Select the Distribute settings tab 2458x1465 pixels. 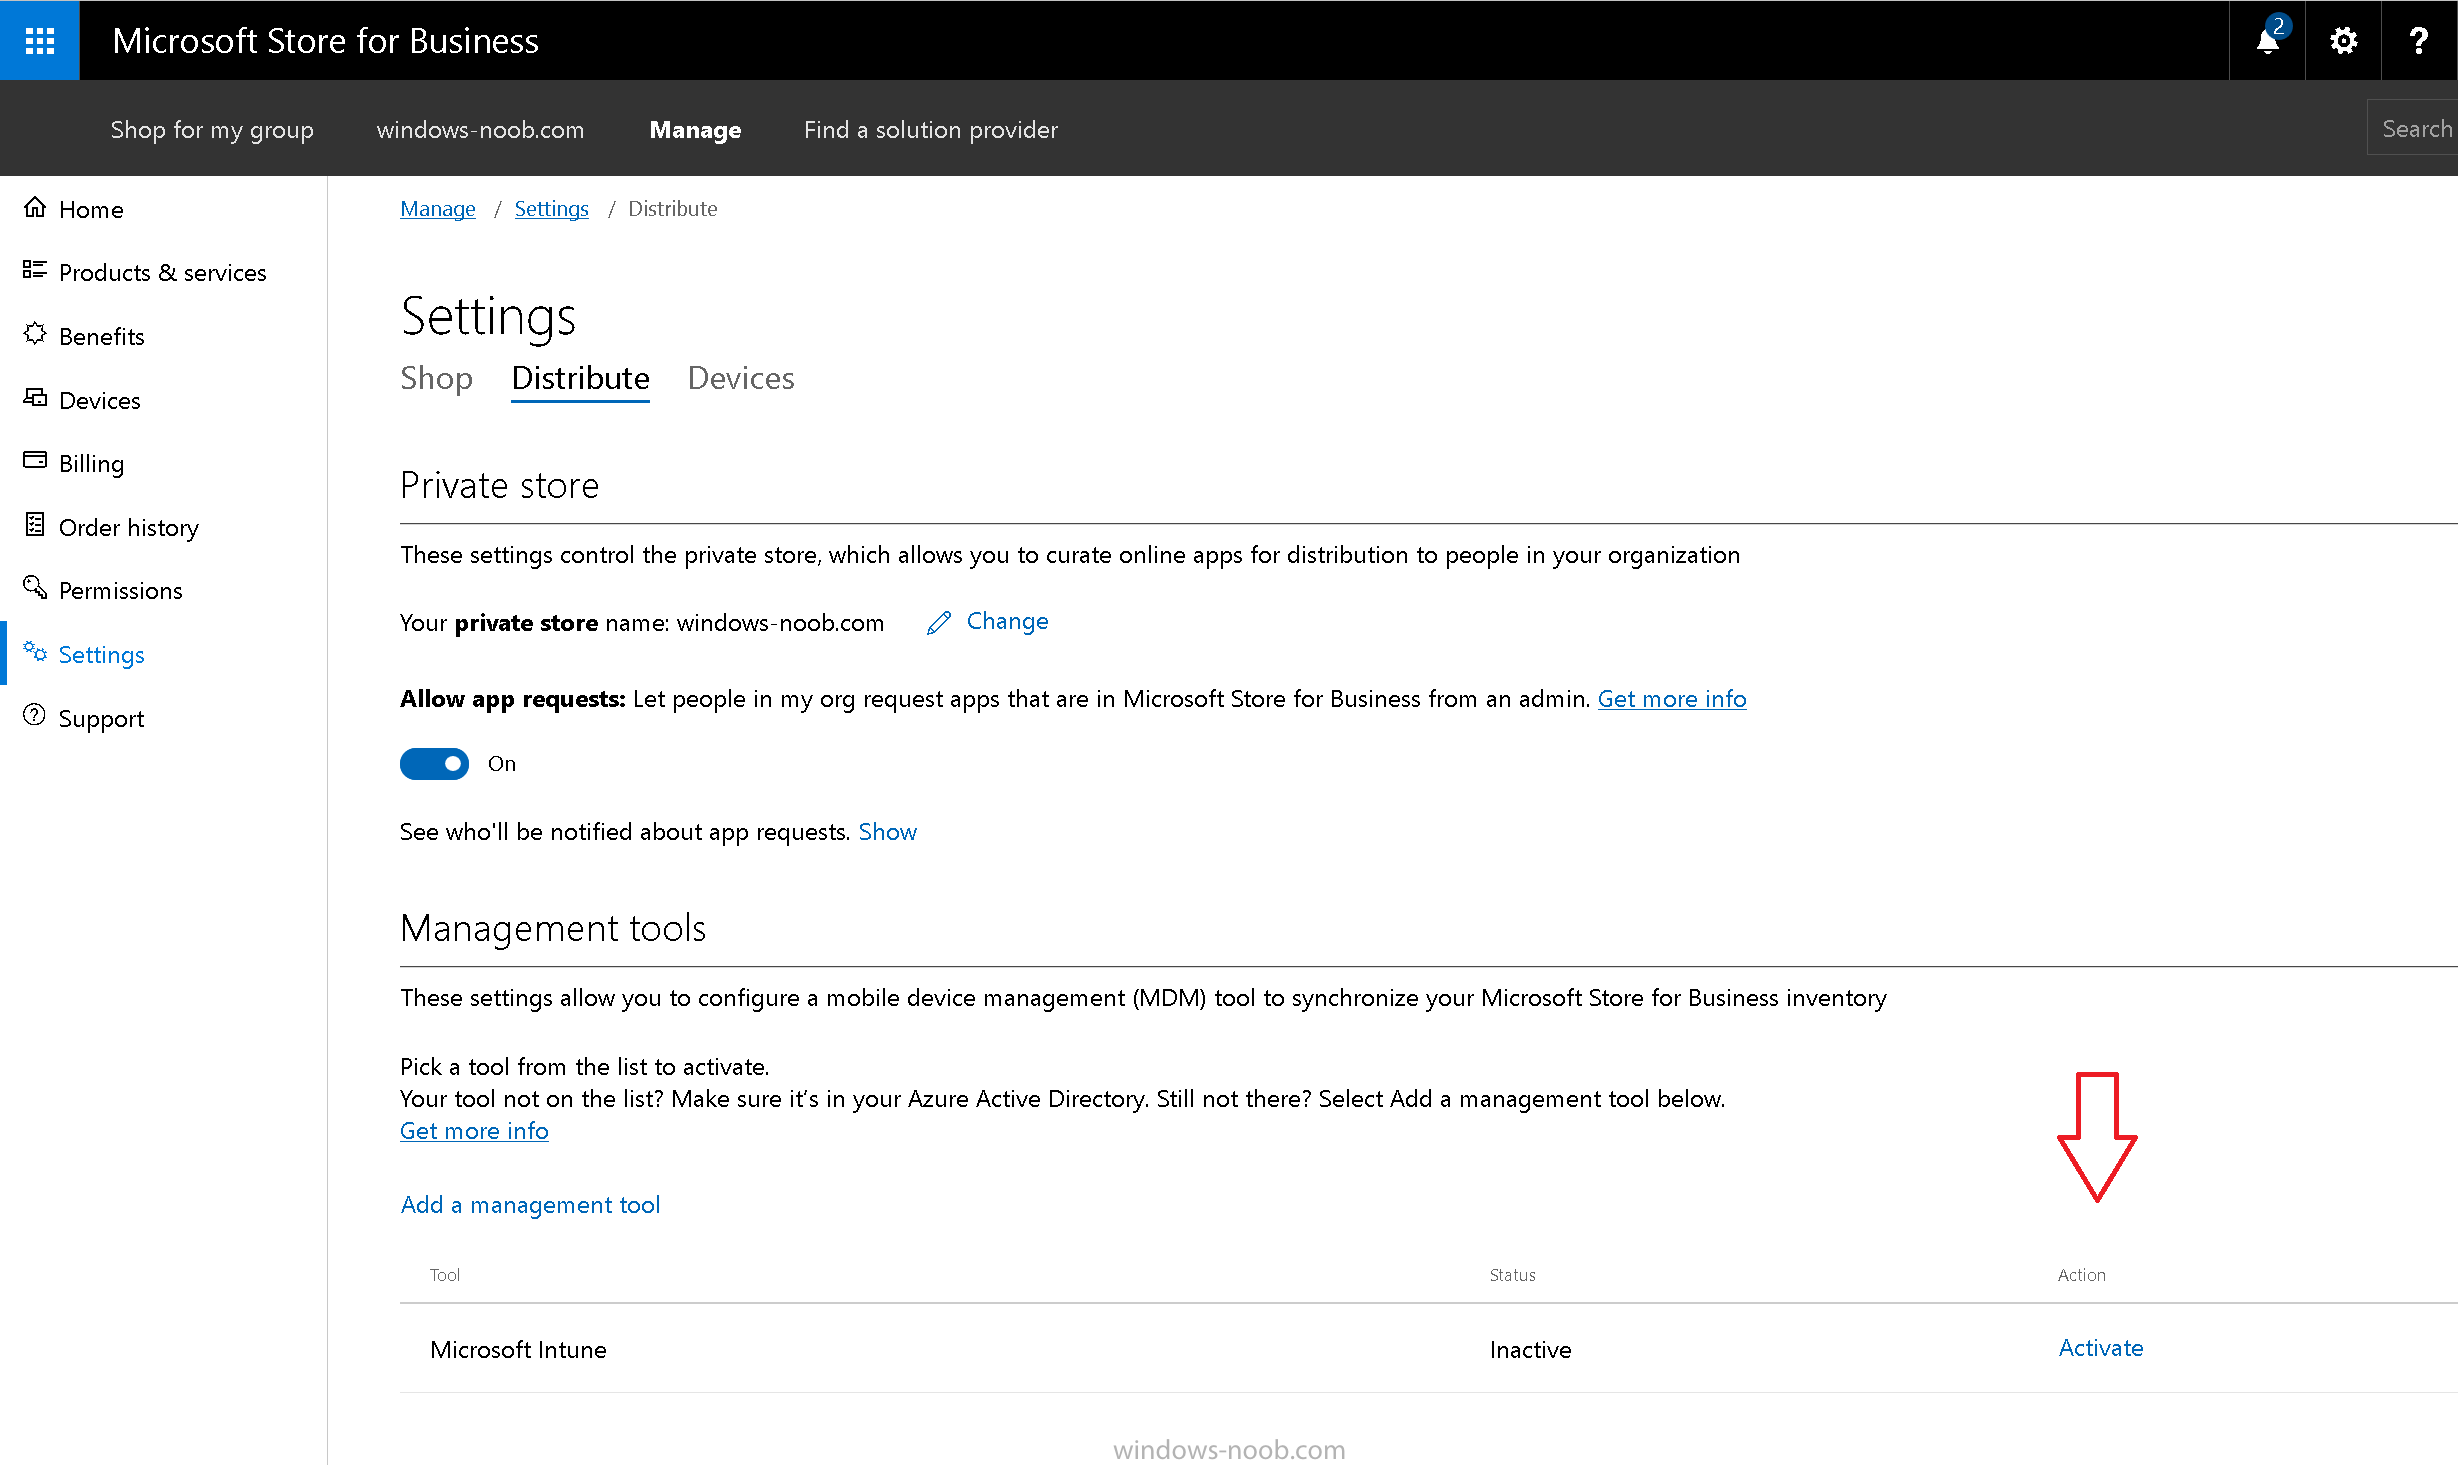580,378
